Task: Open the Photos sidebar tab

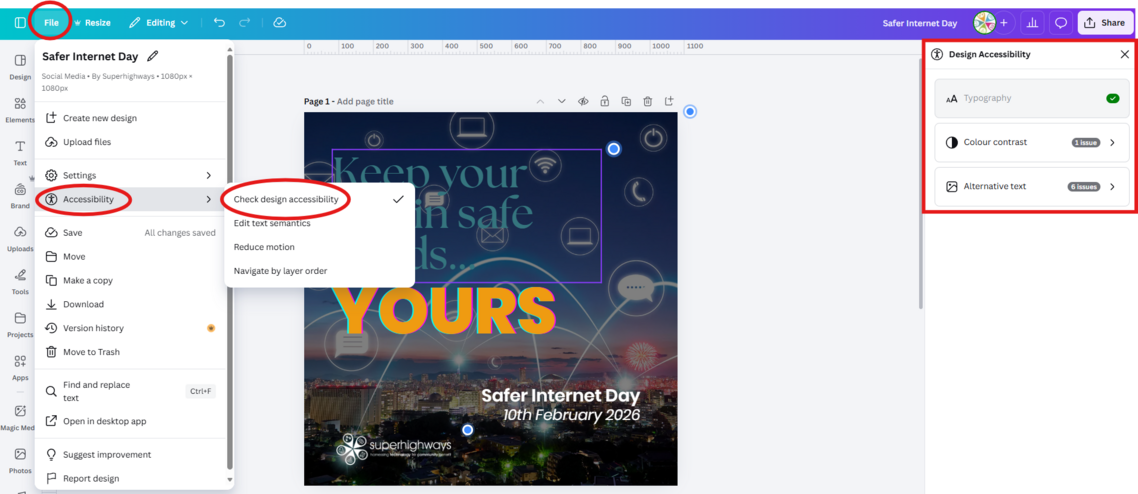Action: (20, 460)
